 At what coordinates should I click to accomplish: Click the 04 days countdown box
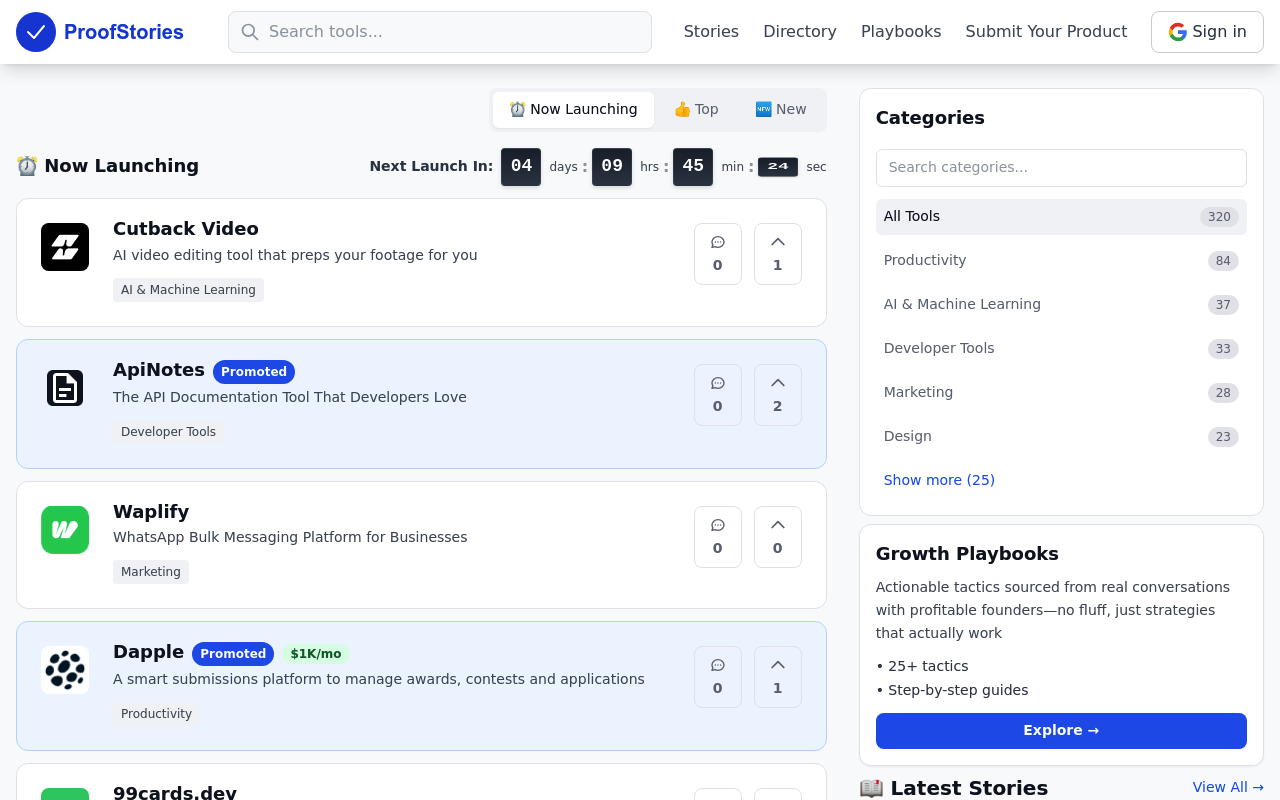[521, 167]
